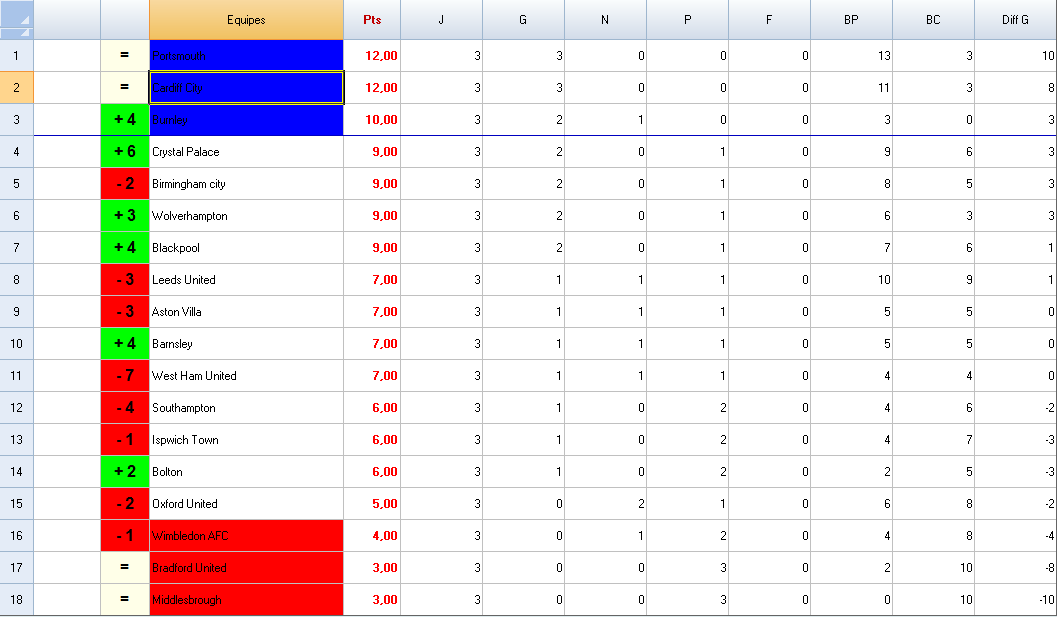Viewport: 1057px width, 617px height.
Task: Click the BC column header
Action: click(933, 20)
